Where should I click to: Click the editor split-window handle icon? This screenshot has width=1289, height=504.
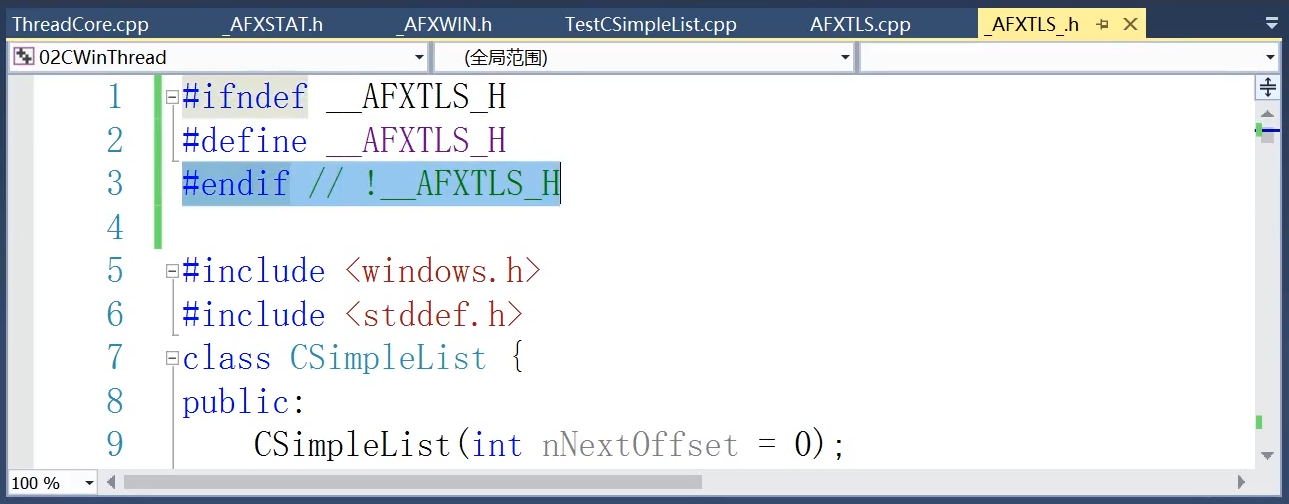tap(1268, 87)
